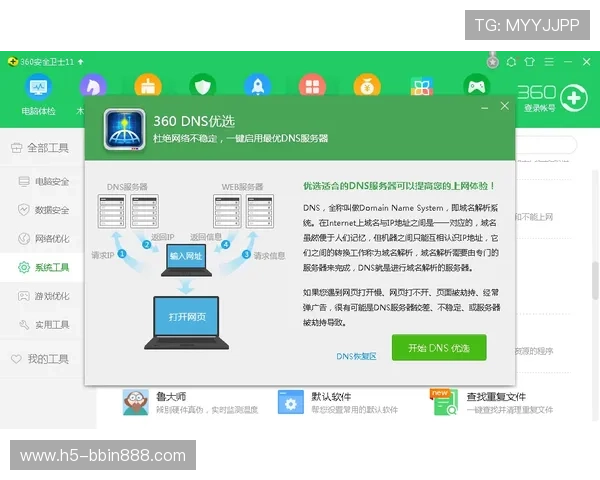The image size is (600, 480).
Task: Open the green game controller icon
Action: coord(476,86)
